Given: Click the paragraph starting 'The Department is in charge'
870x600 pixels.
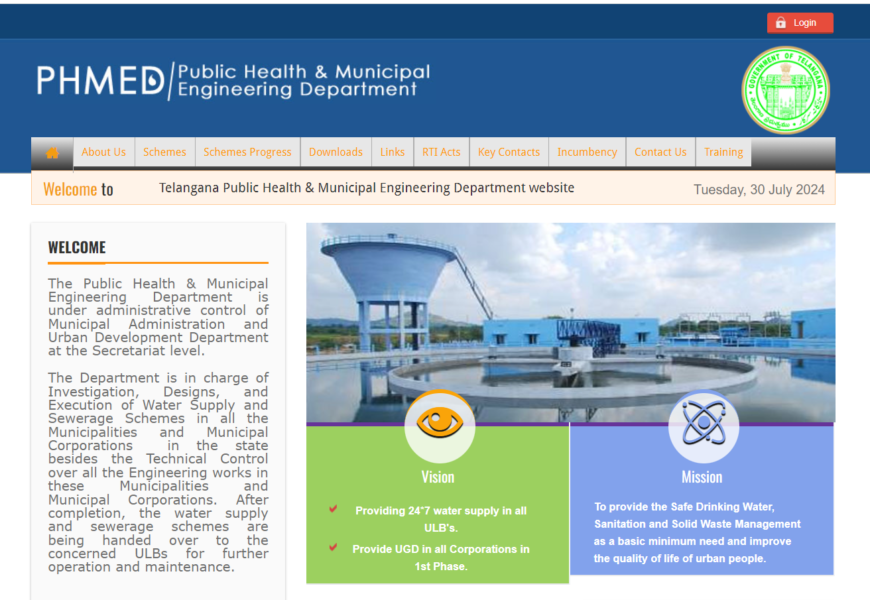Looking at the screenshot, I should click(x=158, y=472).
